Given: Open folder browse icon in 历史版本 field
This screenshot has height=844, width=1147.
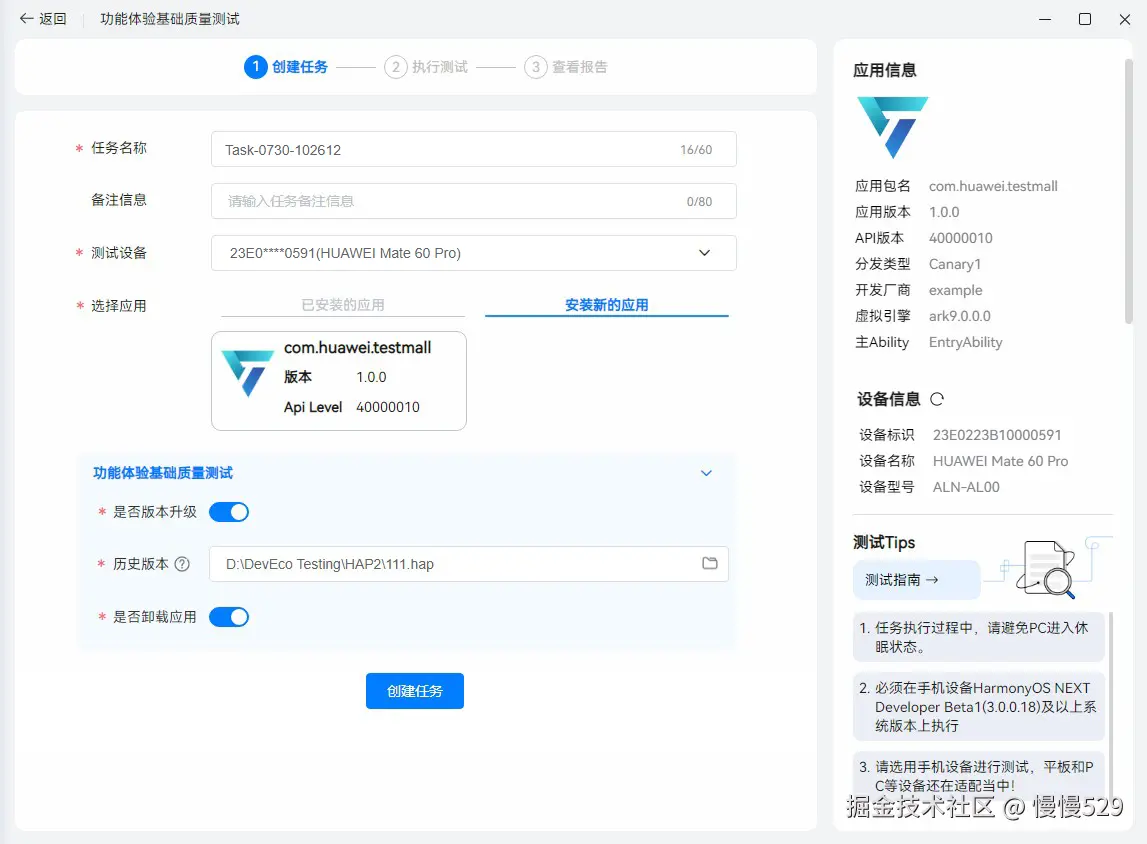Looking at the screenshot, I should (x=710, y=563).
